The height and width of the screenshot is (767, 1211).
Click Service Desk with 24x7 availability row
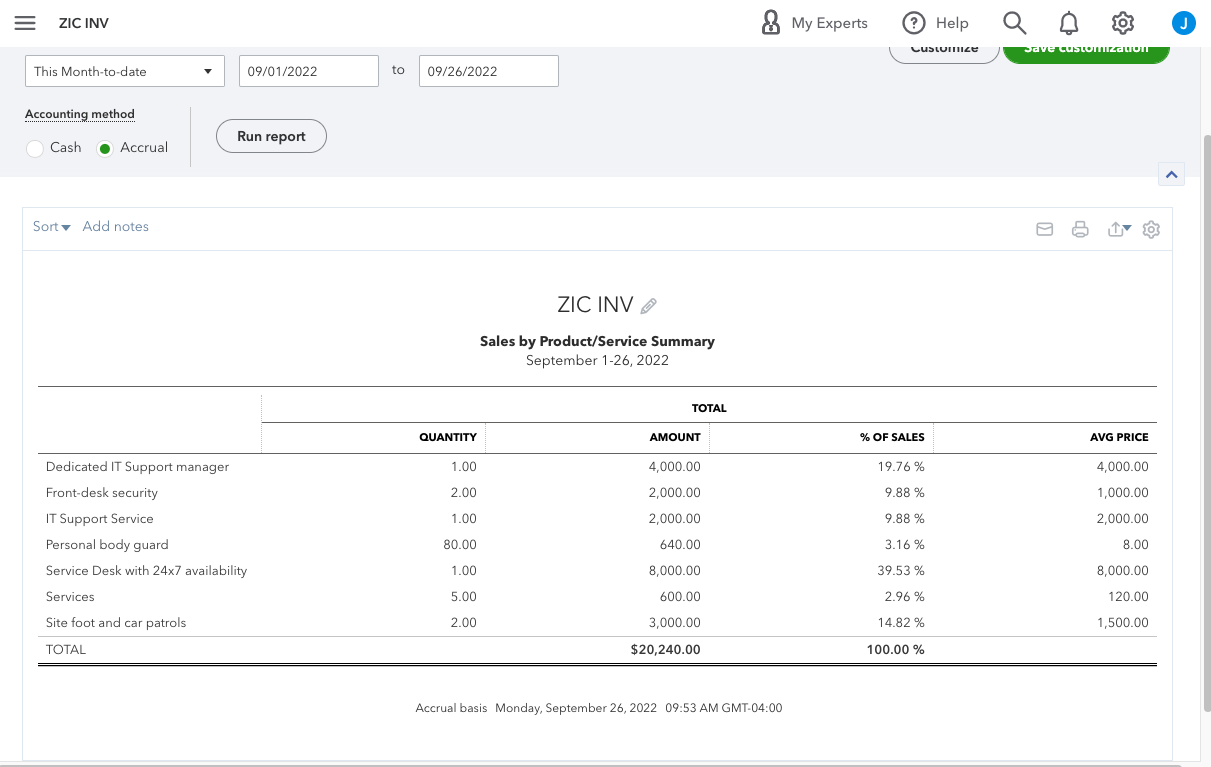pos(147,571)
